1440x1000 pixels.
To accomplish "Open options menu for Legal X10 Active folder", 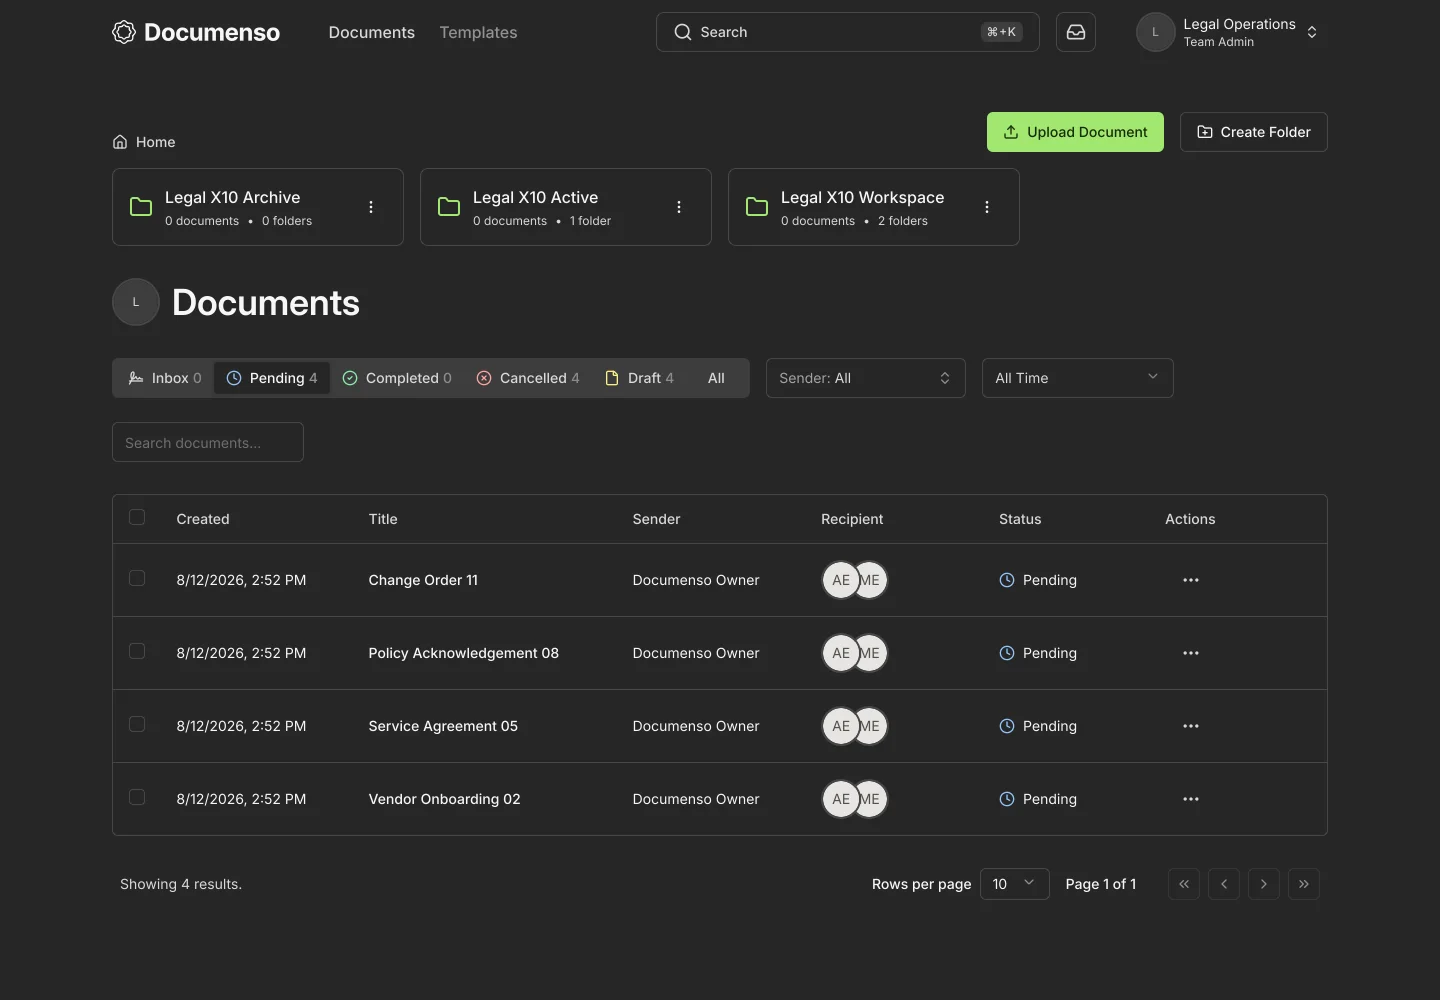I will coord(679,207).
